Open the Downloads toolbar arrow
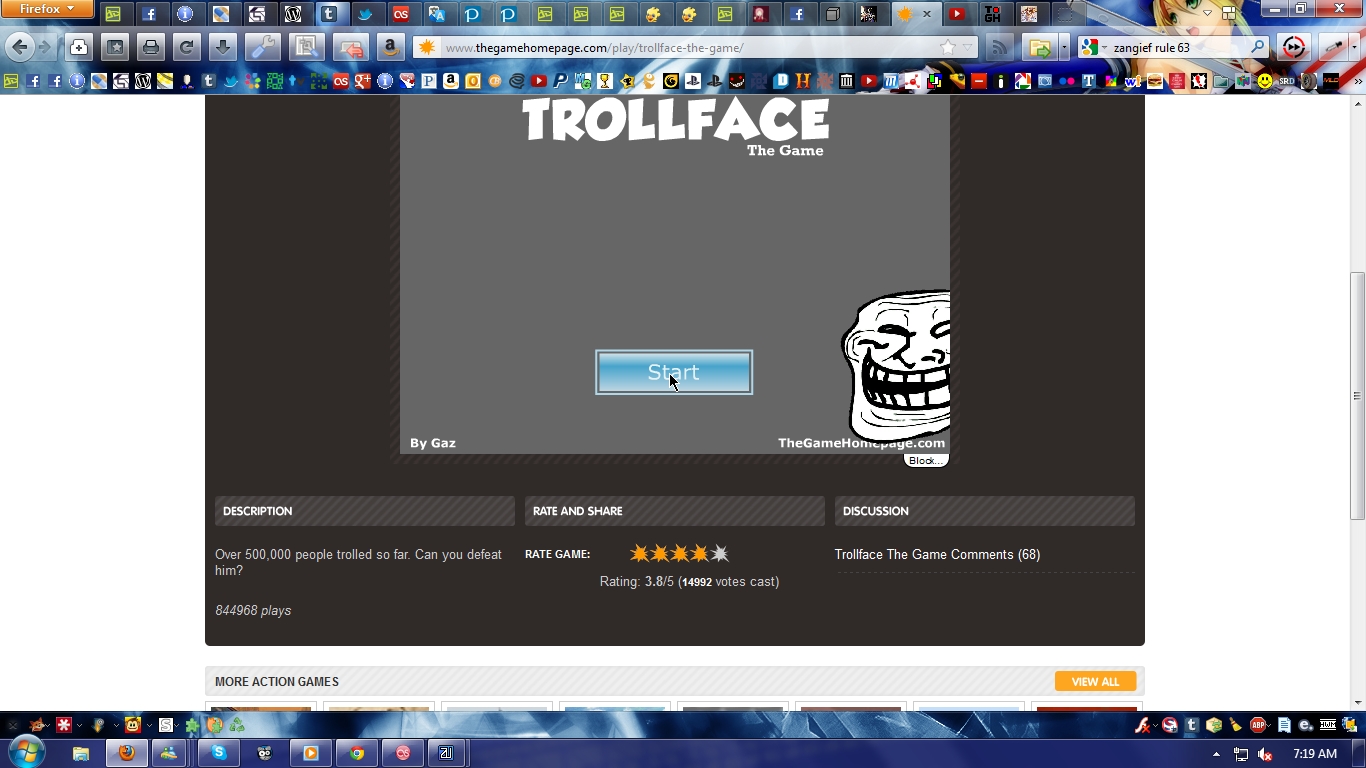This screenshot has width=1366, height=768. (223, 47)
